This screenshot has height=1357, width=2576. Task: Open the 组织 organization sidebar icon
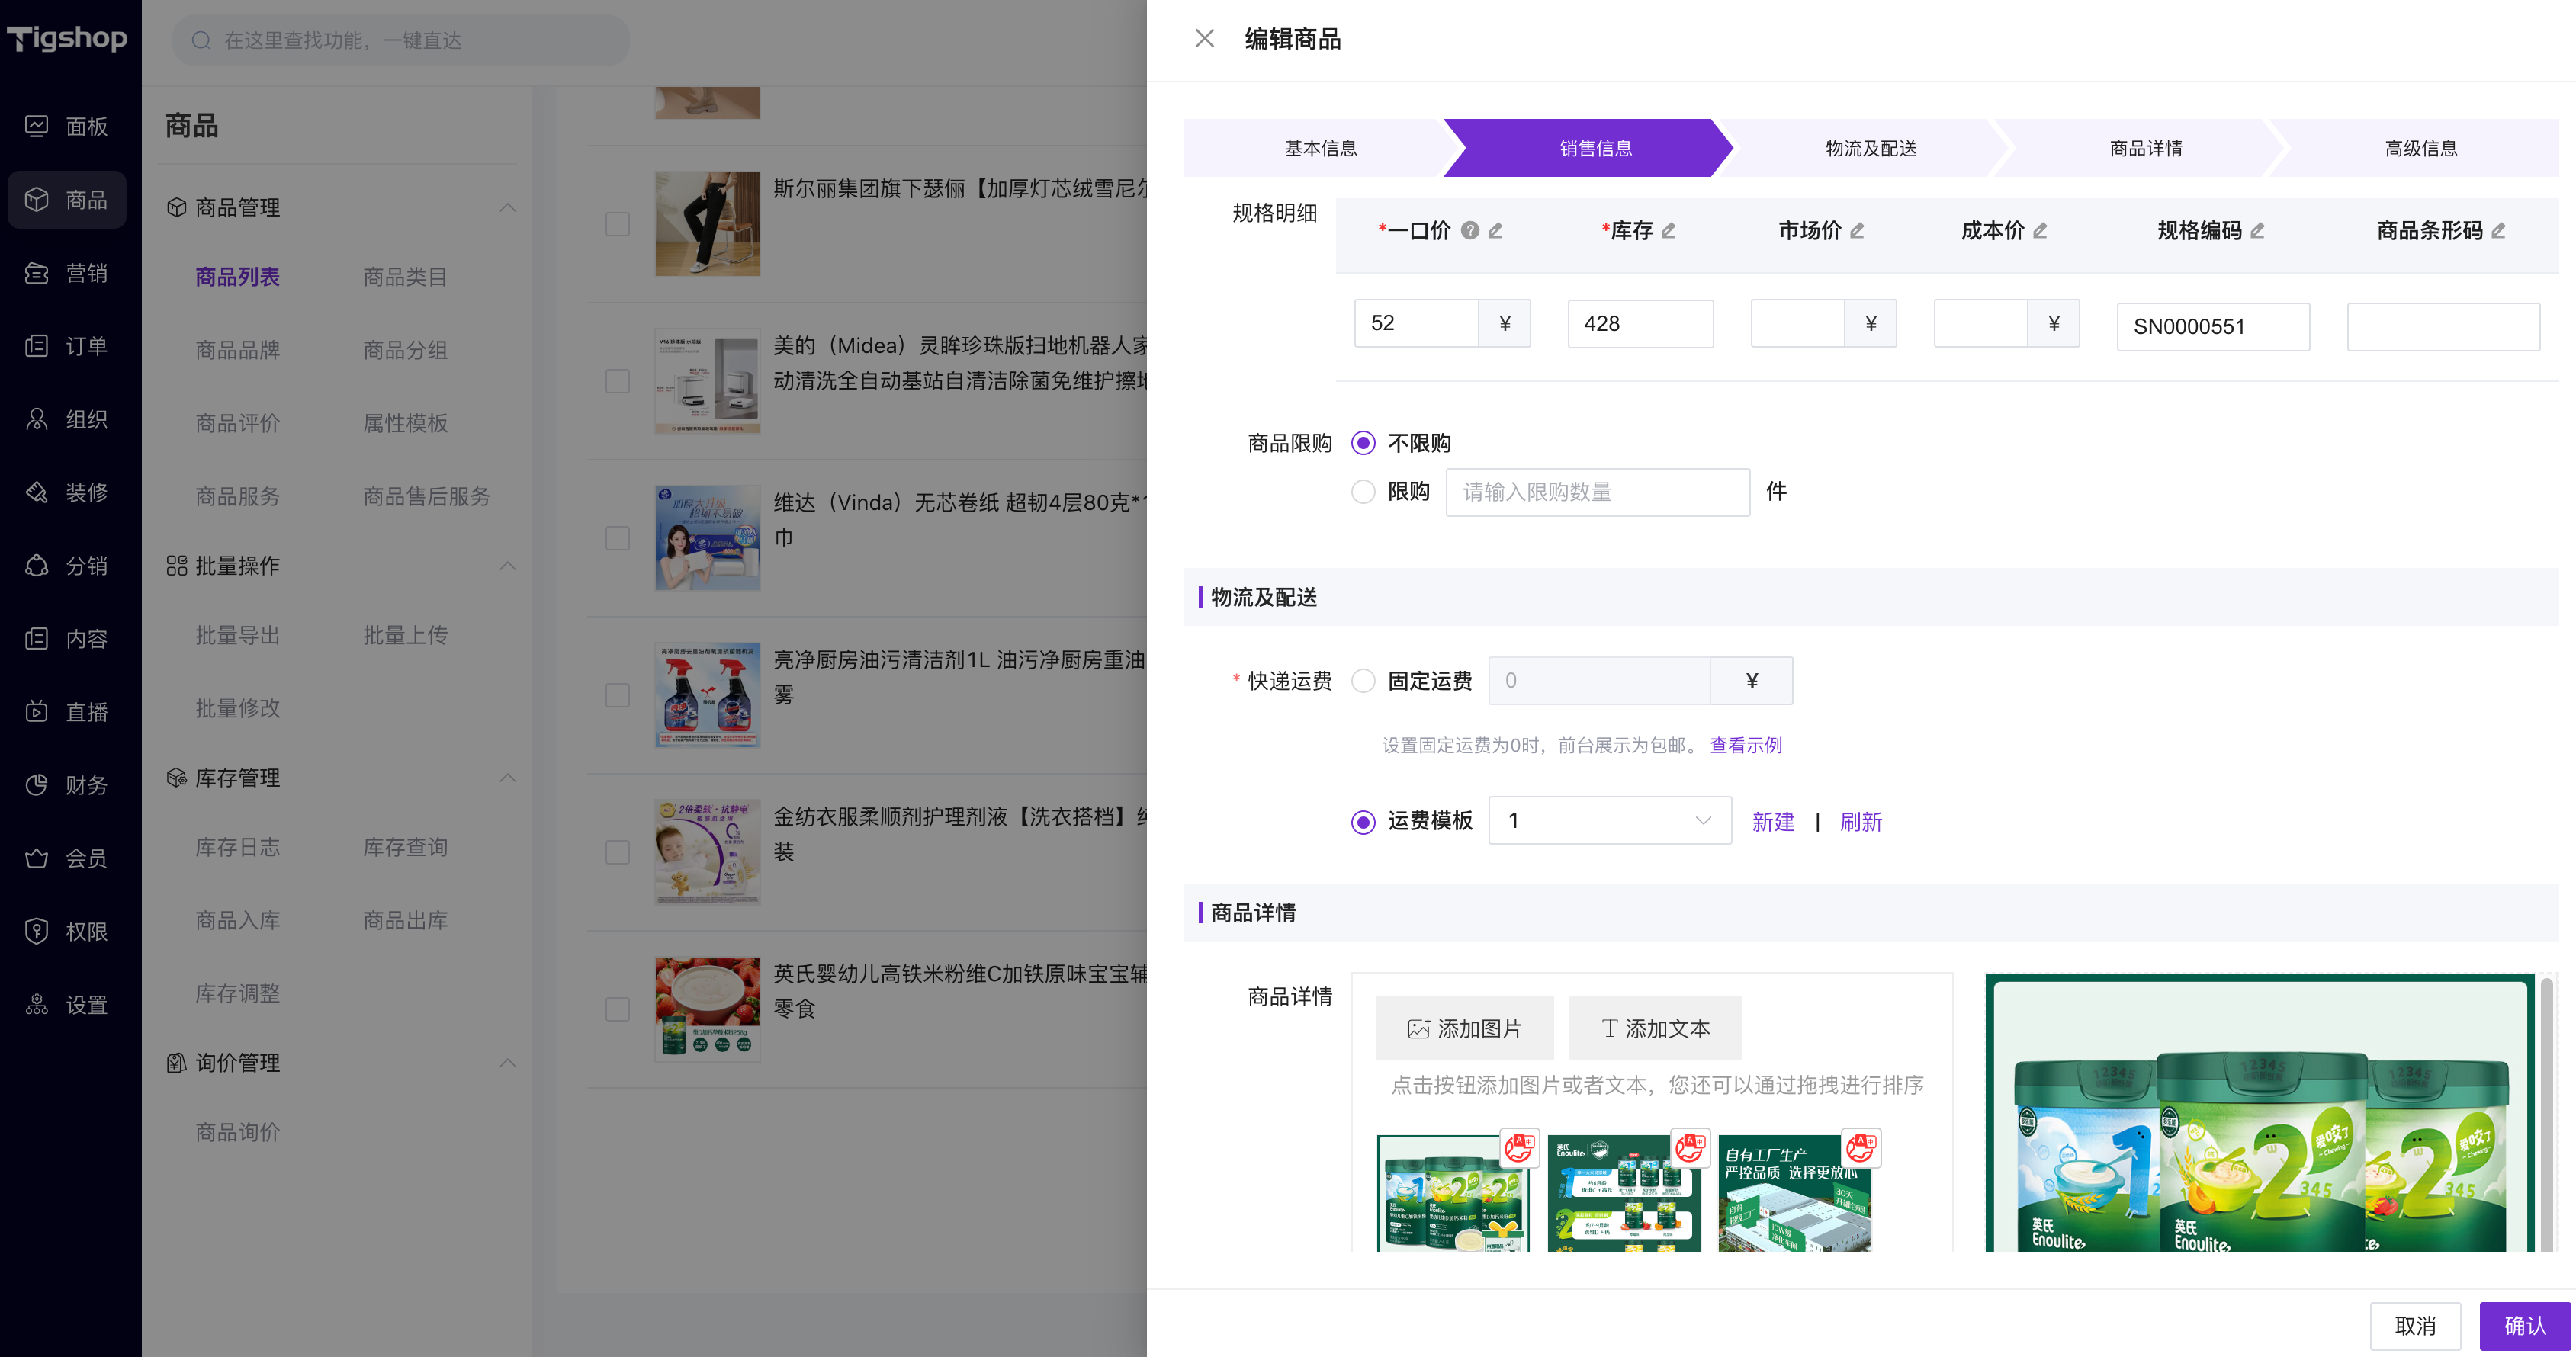coord(37,418)
